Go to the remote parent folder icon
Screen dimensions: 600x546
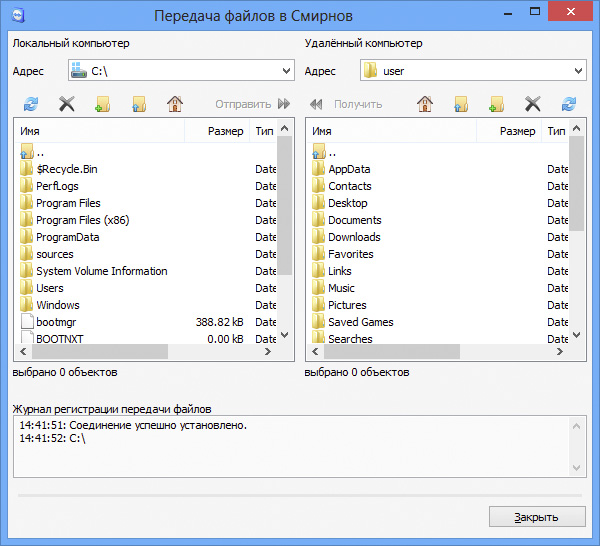(461, 104)
